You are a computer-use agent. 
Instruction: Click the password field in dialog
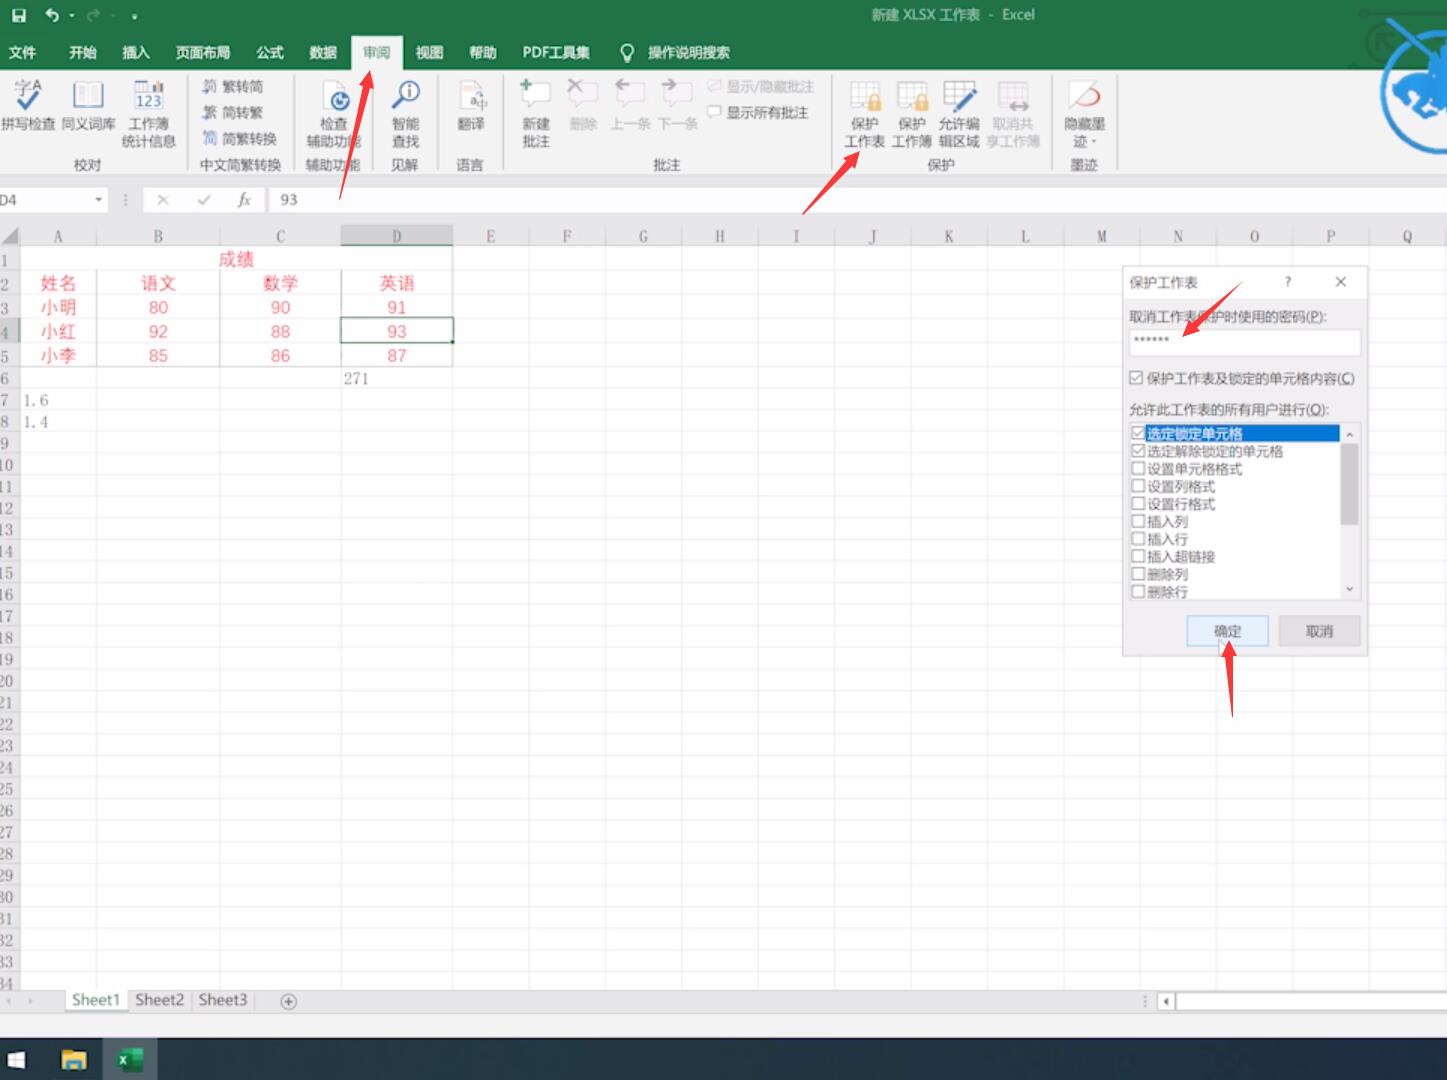(x=1245, y=342)
